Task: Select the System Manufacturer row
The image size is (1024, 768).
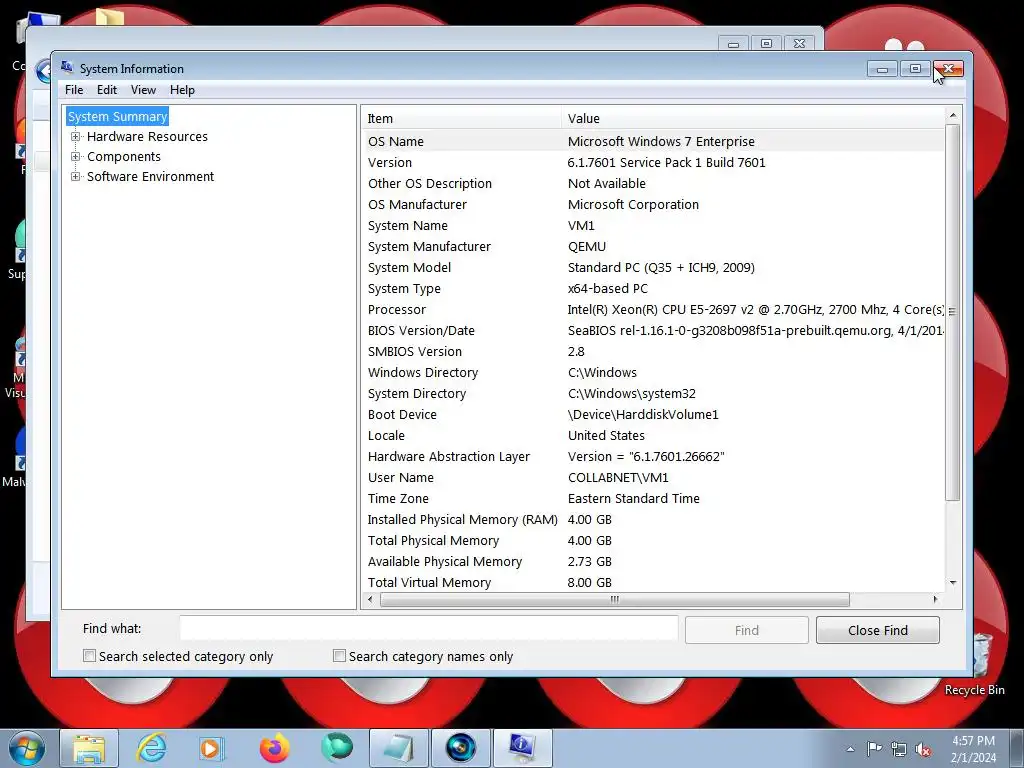Action: (x=653, y=246)
